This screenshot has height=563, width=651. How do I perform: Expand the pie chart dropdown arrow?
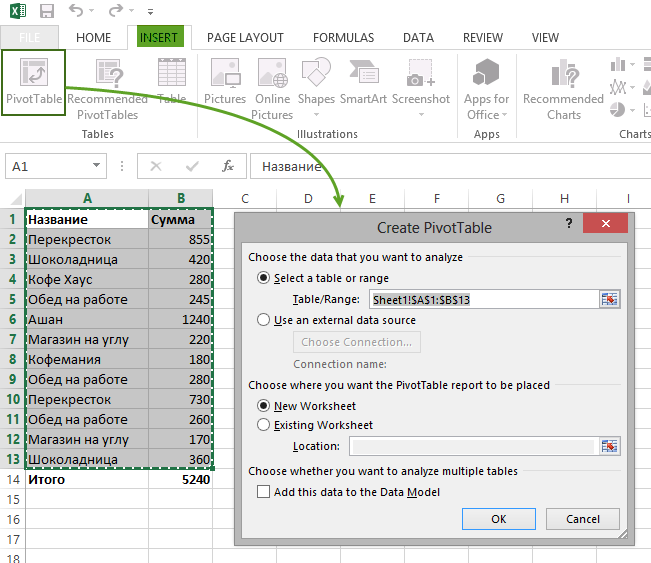point(632,110)
